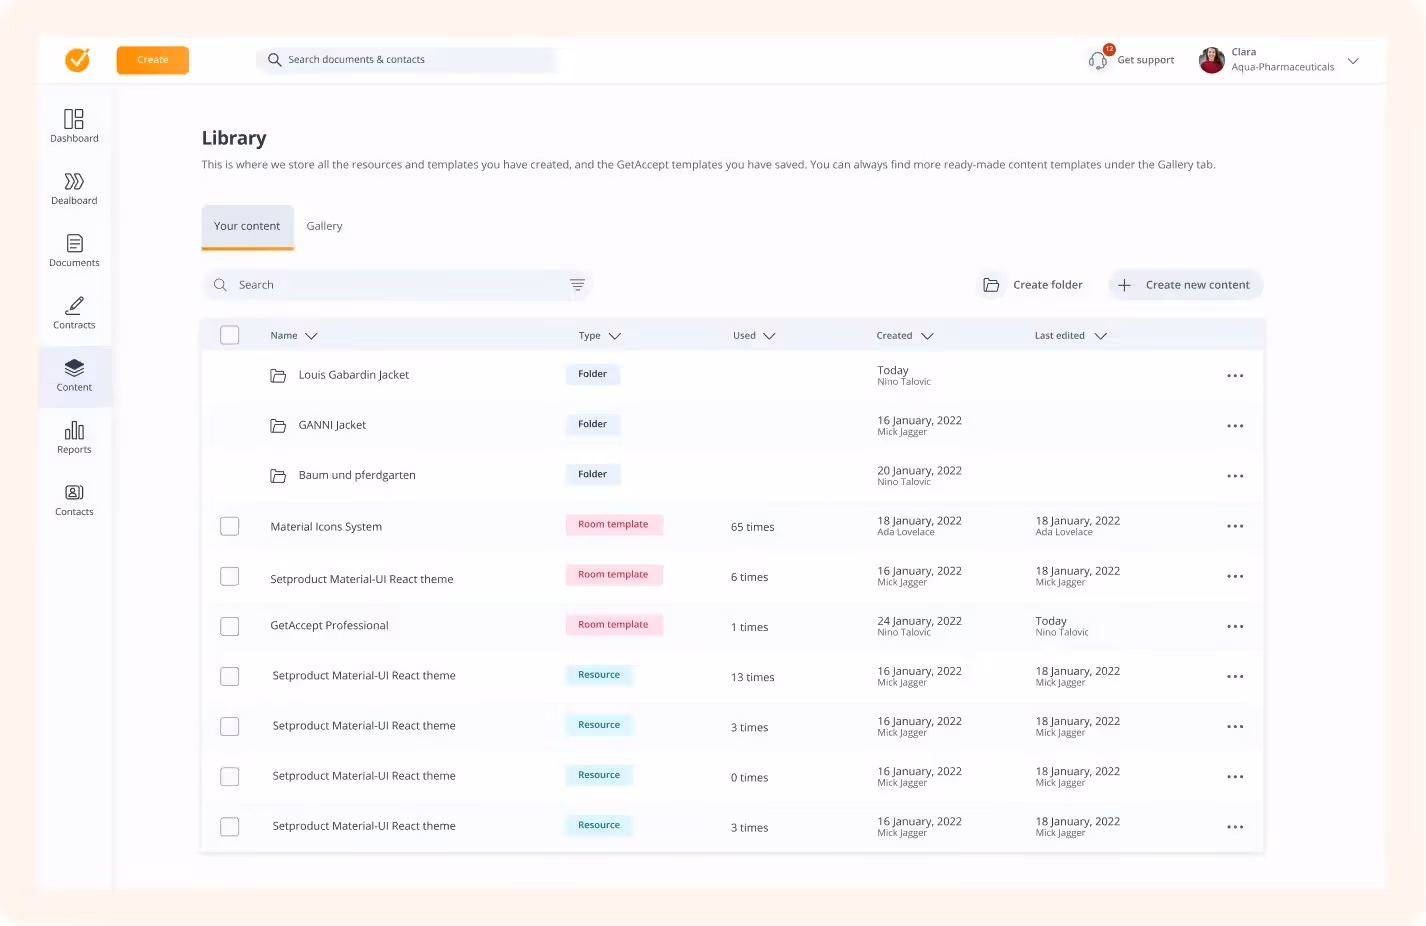Screen dimensions: 1426x926
Task: Sort by the Name column dropdown
Action: pyautogui.click(x=310, y=335)
